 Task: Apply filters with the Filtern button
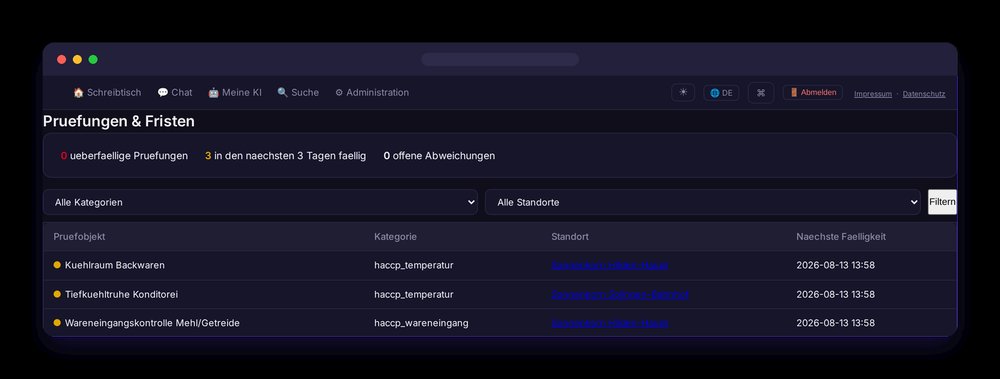click(942, 202)
